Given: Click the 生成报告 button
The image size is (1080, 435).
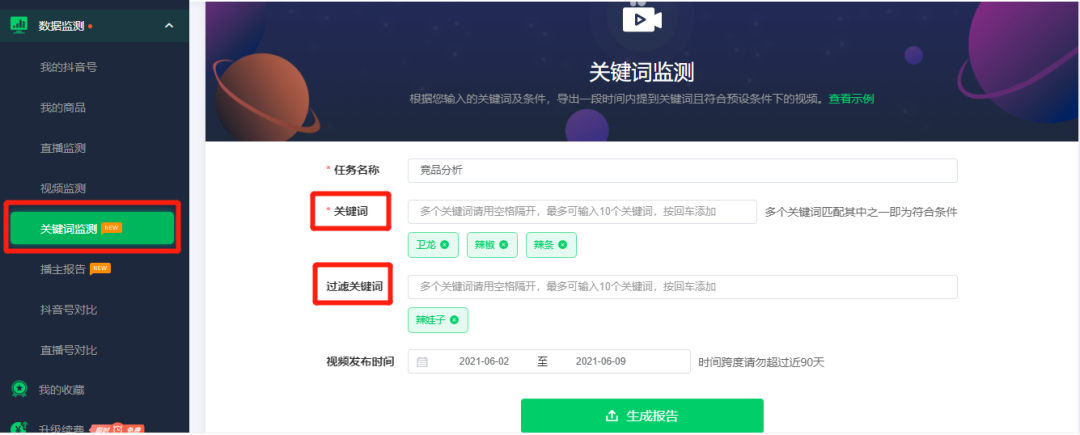Looking at the screenshot, I should point(642,416).
